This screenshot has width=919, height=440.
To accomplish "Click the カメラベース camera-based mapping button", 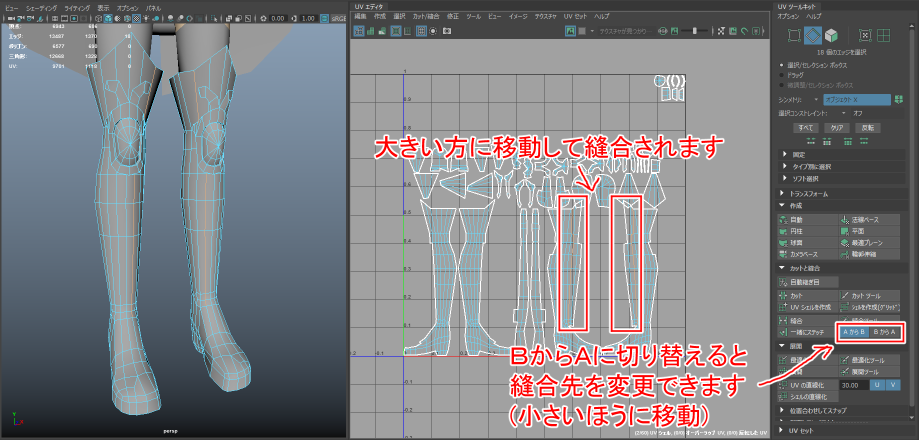I will click(808, 254).
